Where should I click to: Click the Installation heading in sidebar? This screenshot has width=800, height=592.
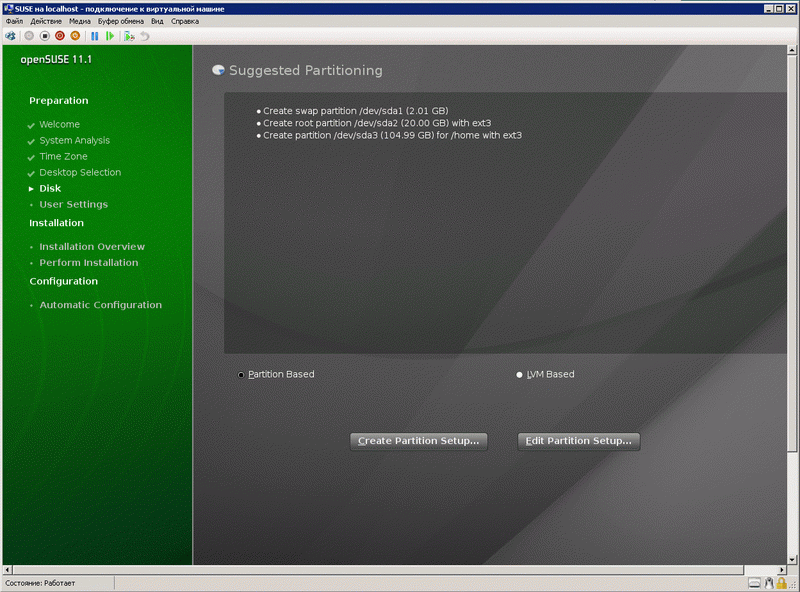pos(56,223)
